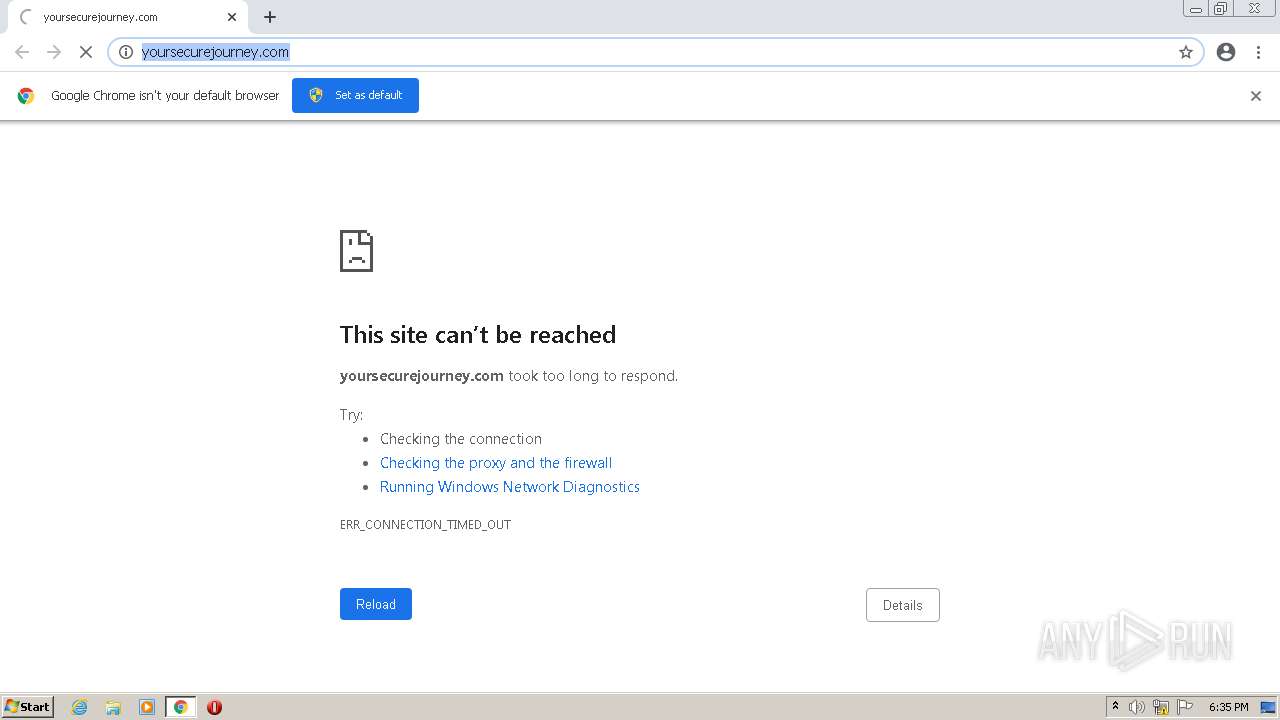Open the red Opera icon in taskbar

tap(214, 707)
